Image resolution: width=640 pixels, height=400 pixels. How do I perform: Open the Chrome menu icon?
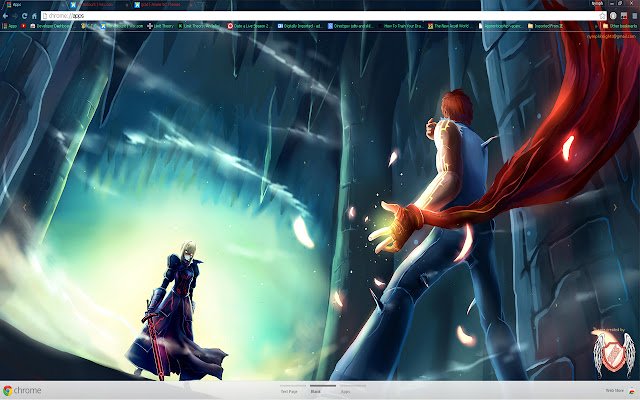pyautogui.click(x=634, y=16)
